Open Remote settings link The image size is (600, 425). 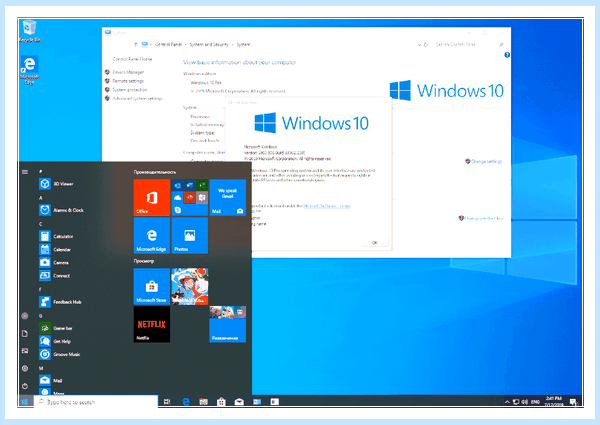point(128,81)
